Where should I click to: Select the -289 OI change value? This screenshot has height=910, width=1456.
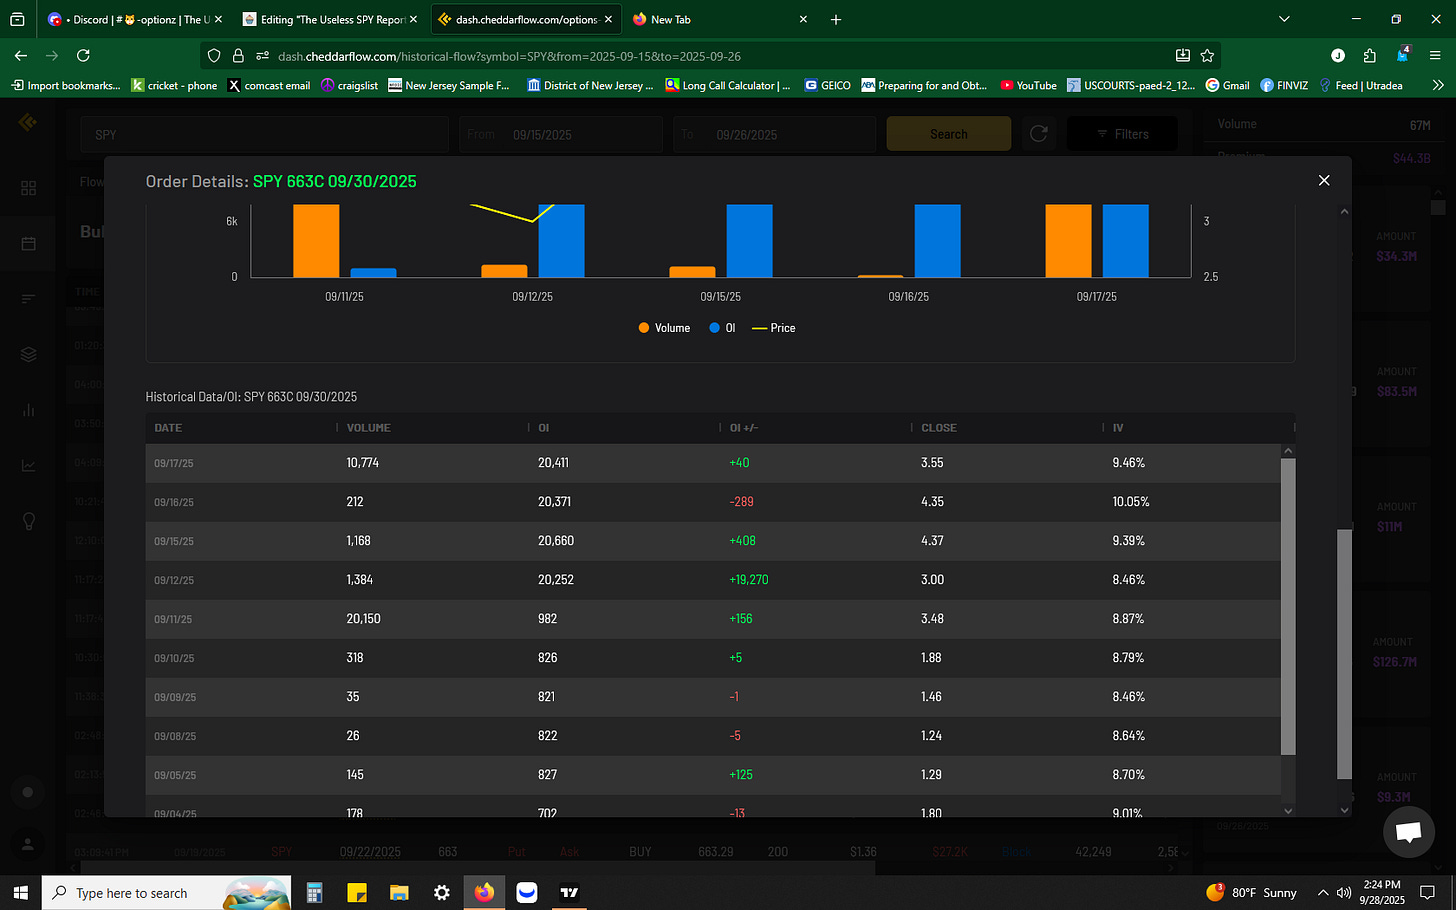(x=741, y=502)
